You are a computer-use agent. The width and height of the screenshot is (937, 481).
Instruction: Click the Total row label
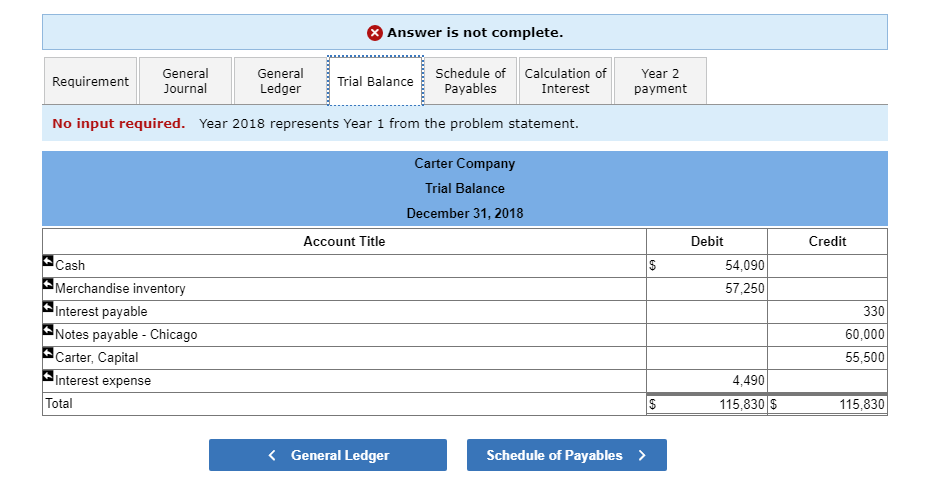click(59, 404)
